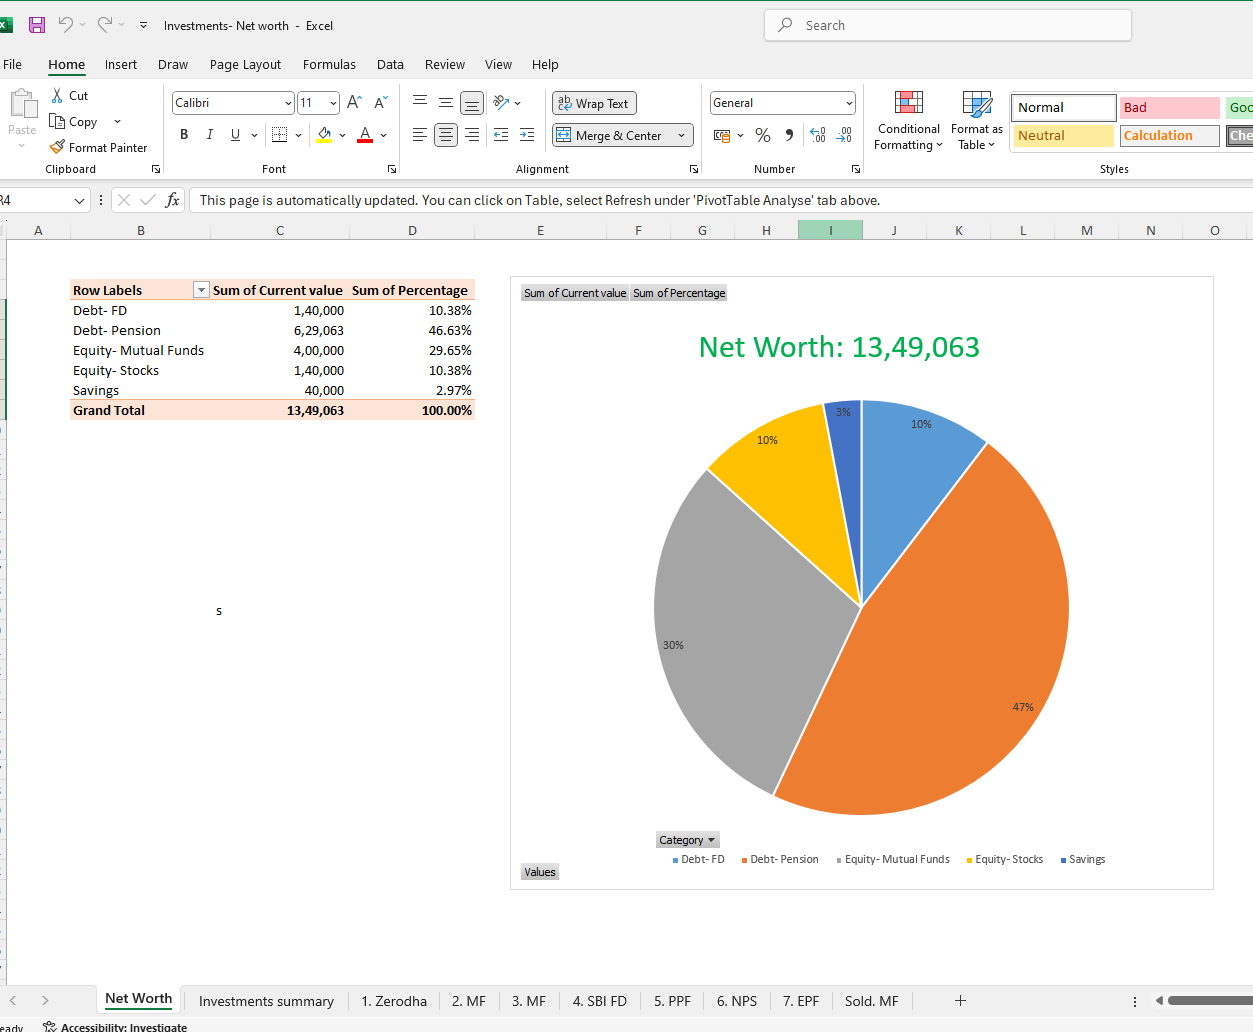Apply the Neutral cell style
Image resolution: width=1253 pixels, height=1032 pixels.
click(x=1064, y=135)
